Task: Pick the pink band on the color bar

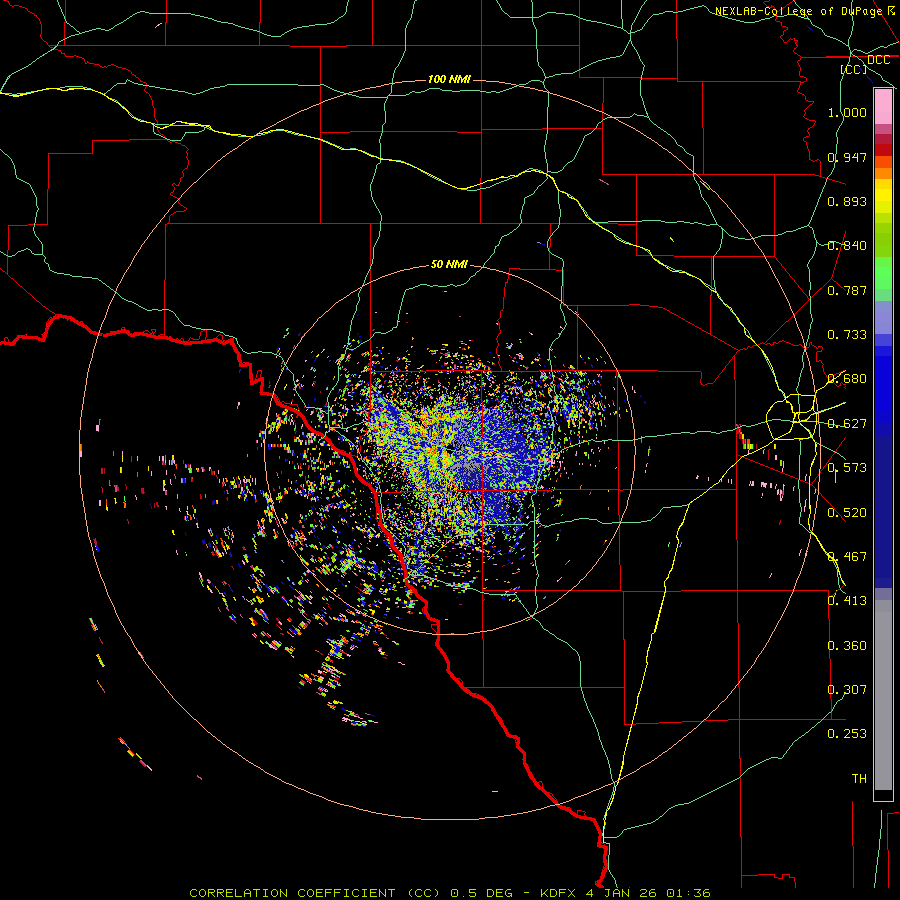Action: 883,107
